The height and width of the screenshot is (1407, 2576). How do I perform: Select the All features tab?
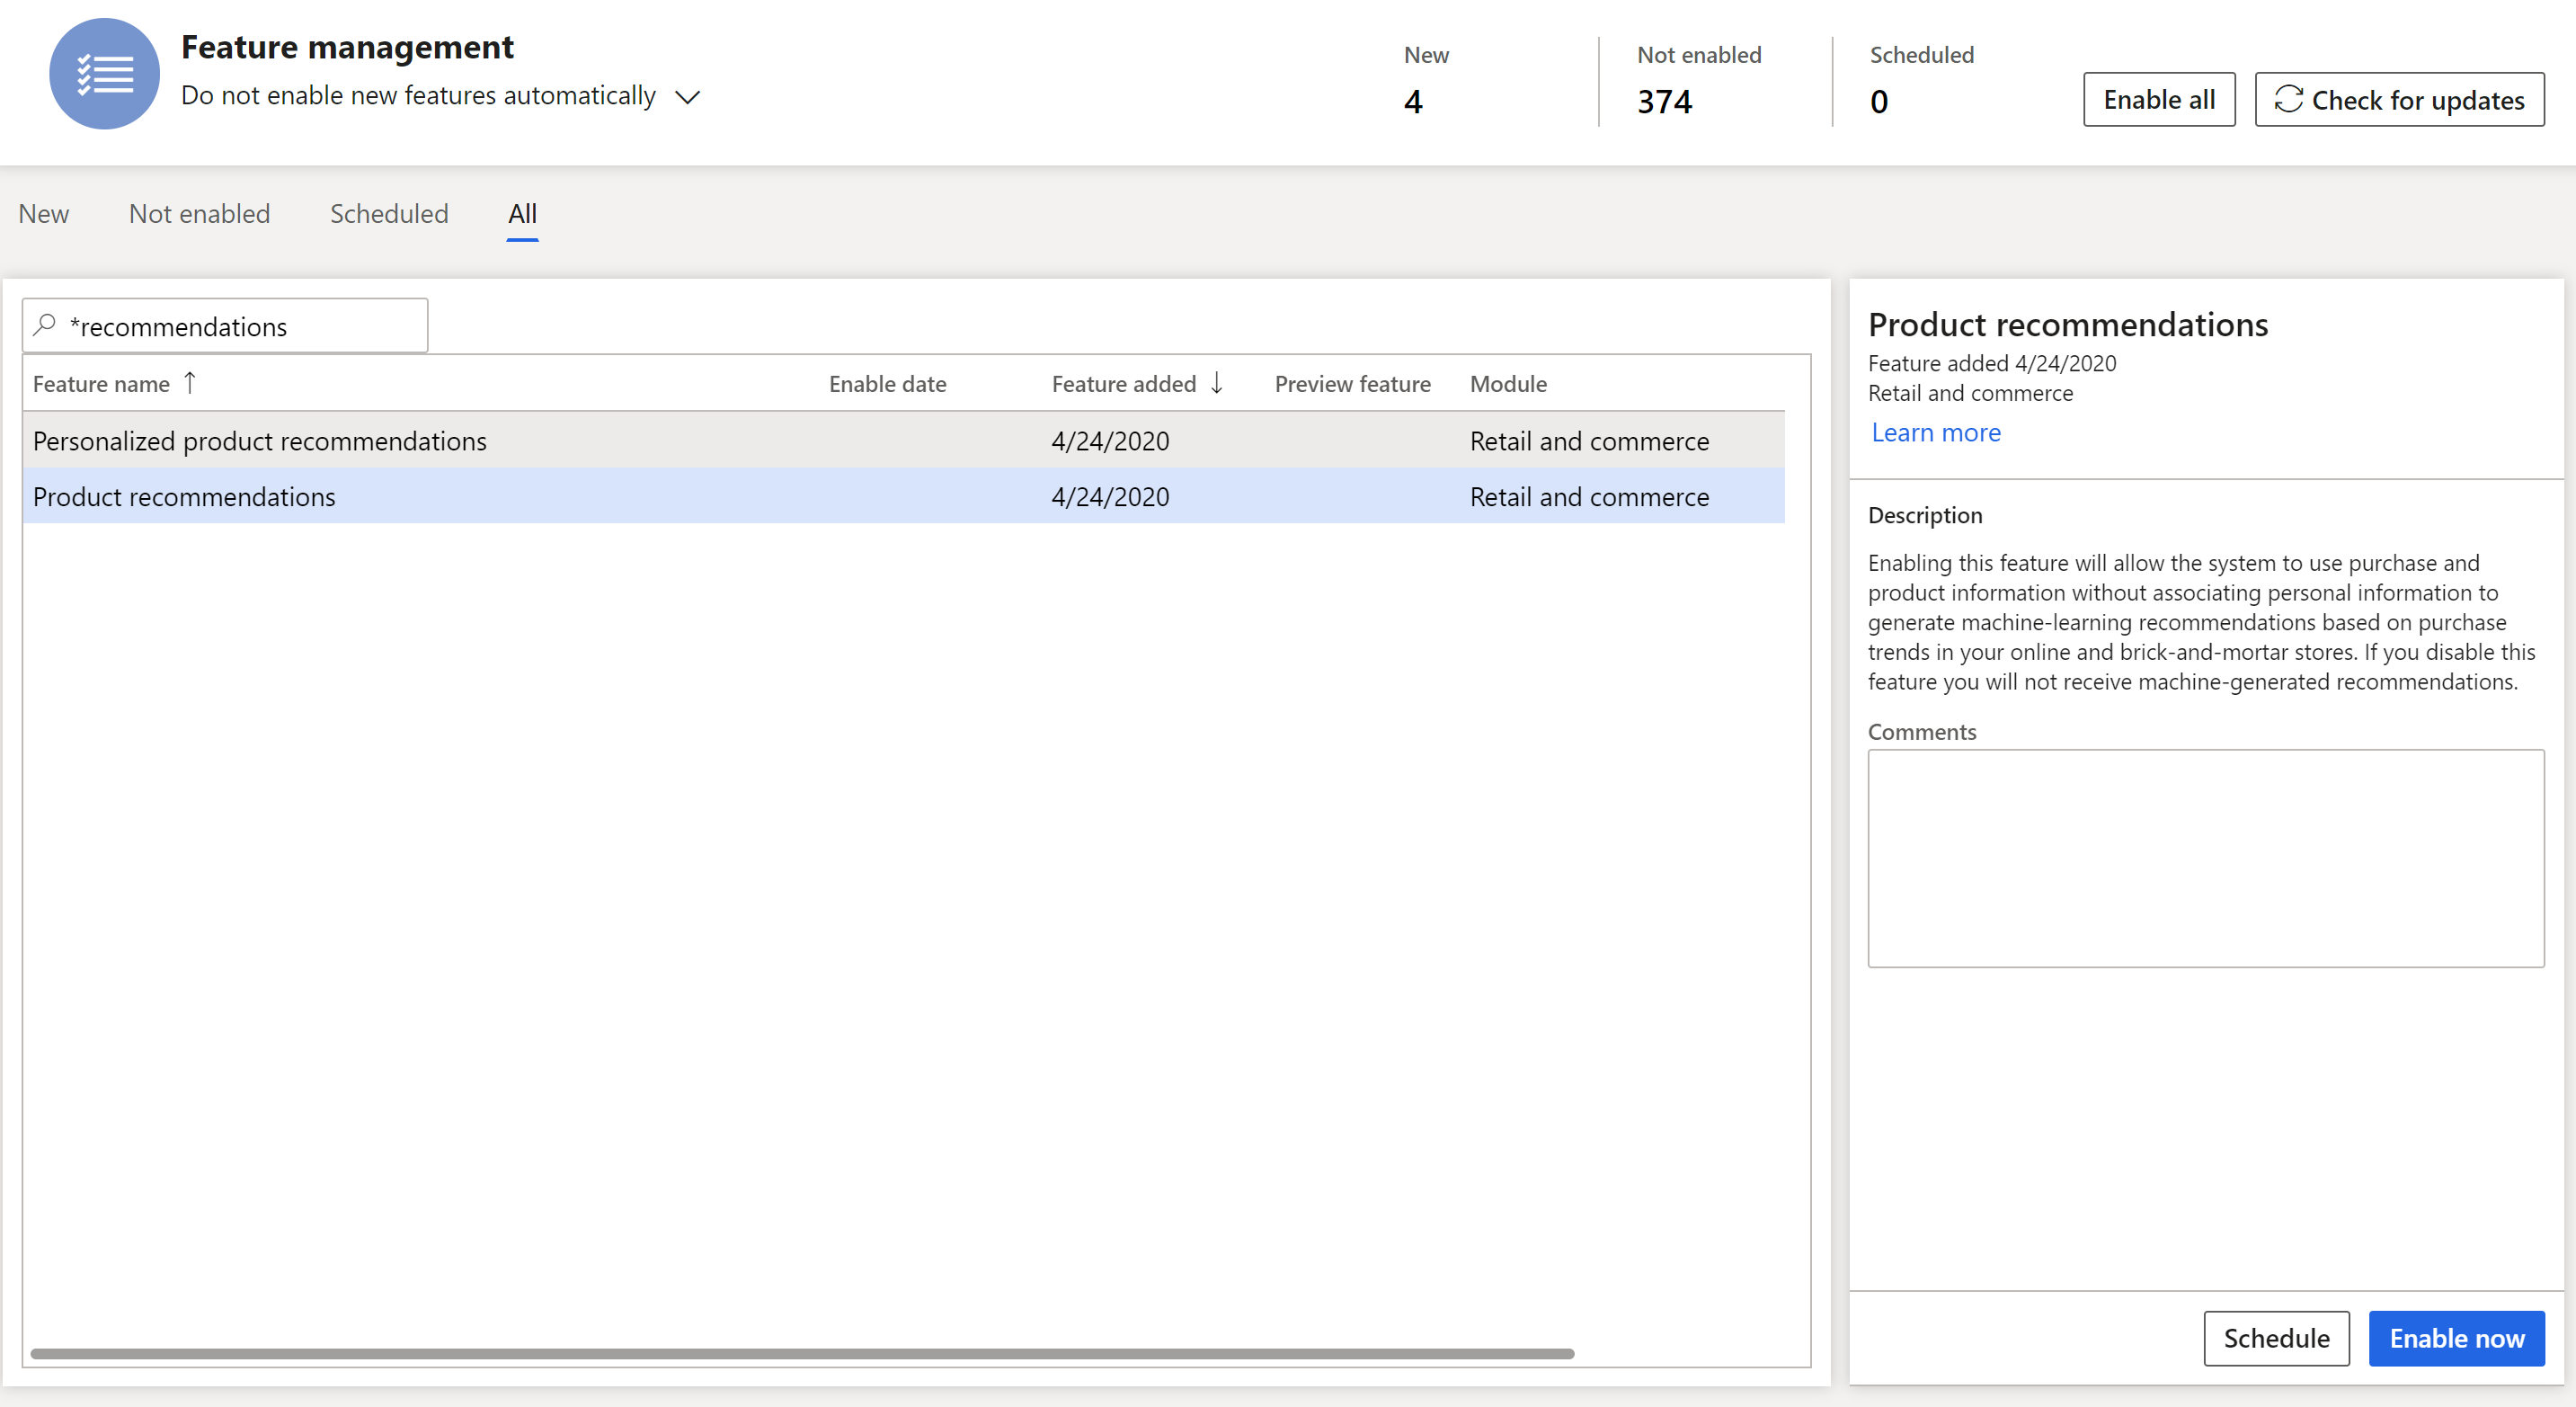[x=523, y=213]
